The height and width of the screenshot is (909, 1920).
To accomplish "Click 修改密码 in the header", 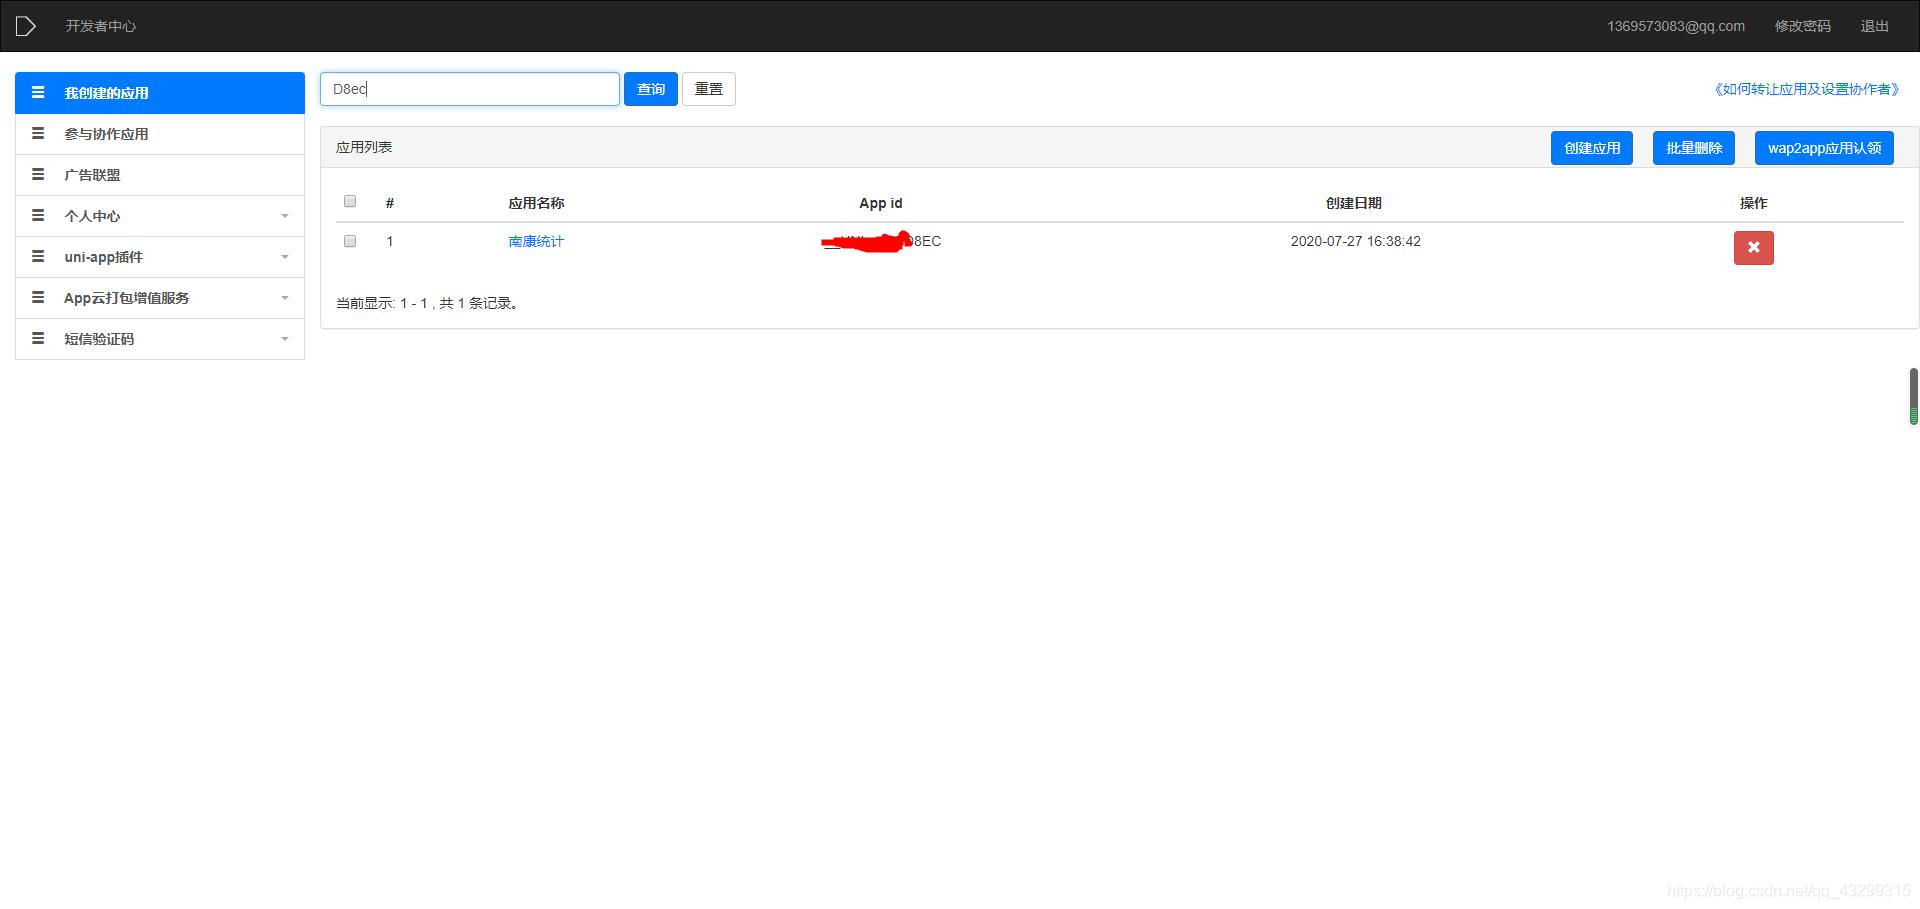I will coord(1802,26).
